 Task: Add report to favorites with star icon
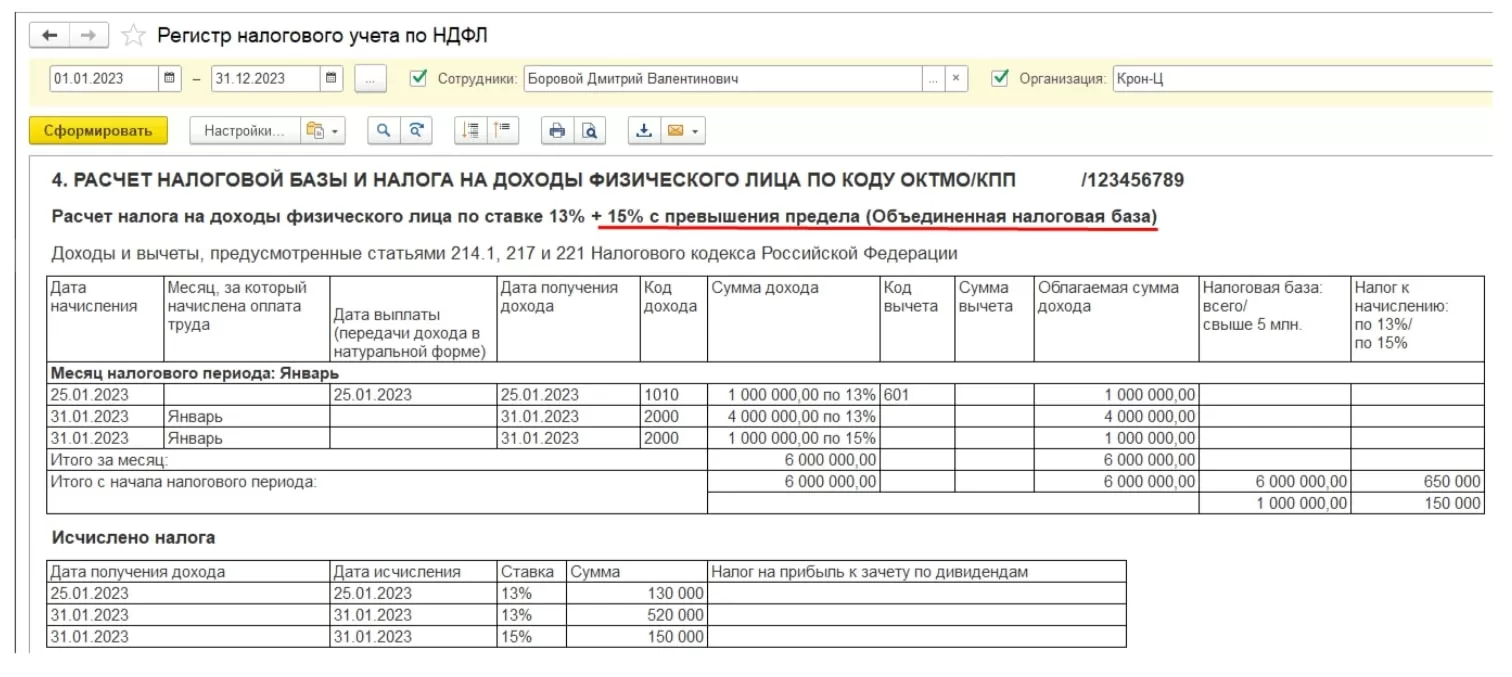click(x=132, y=36)
